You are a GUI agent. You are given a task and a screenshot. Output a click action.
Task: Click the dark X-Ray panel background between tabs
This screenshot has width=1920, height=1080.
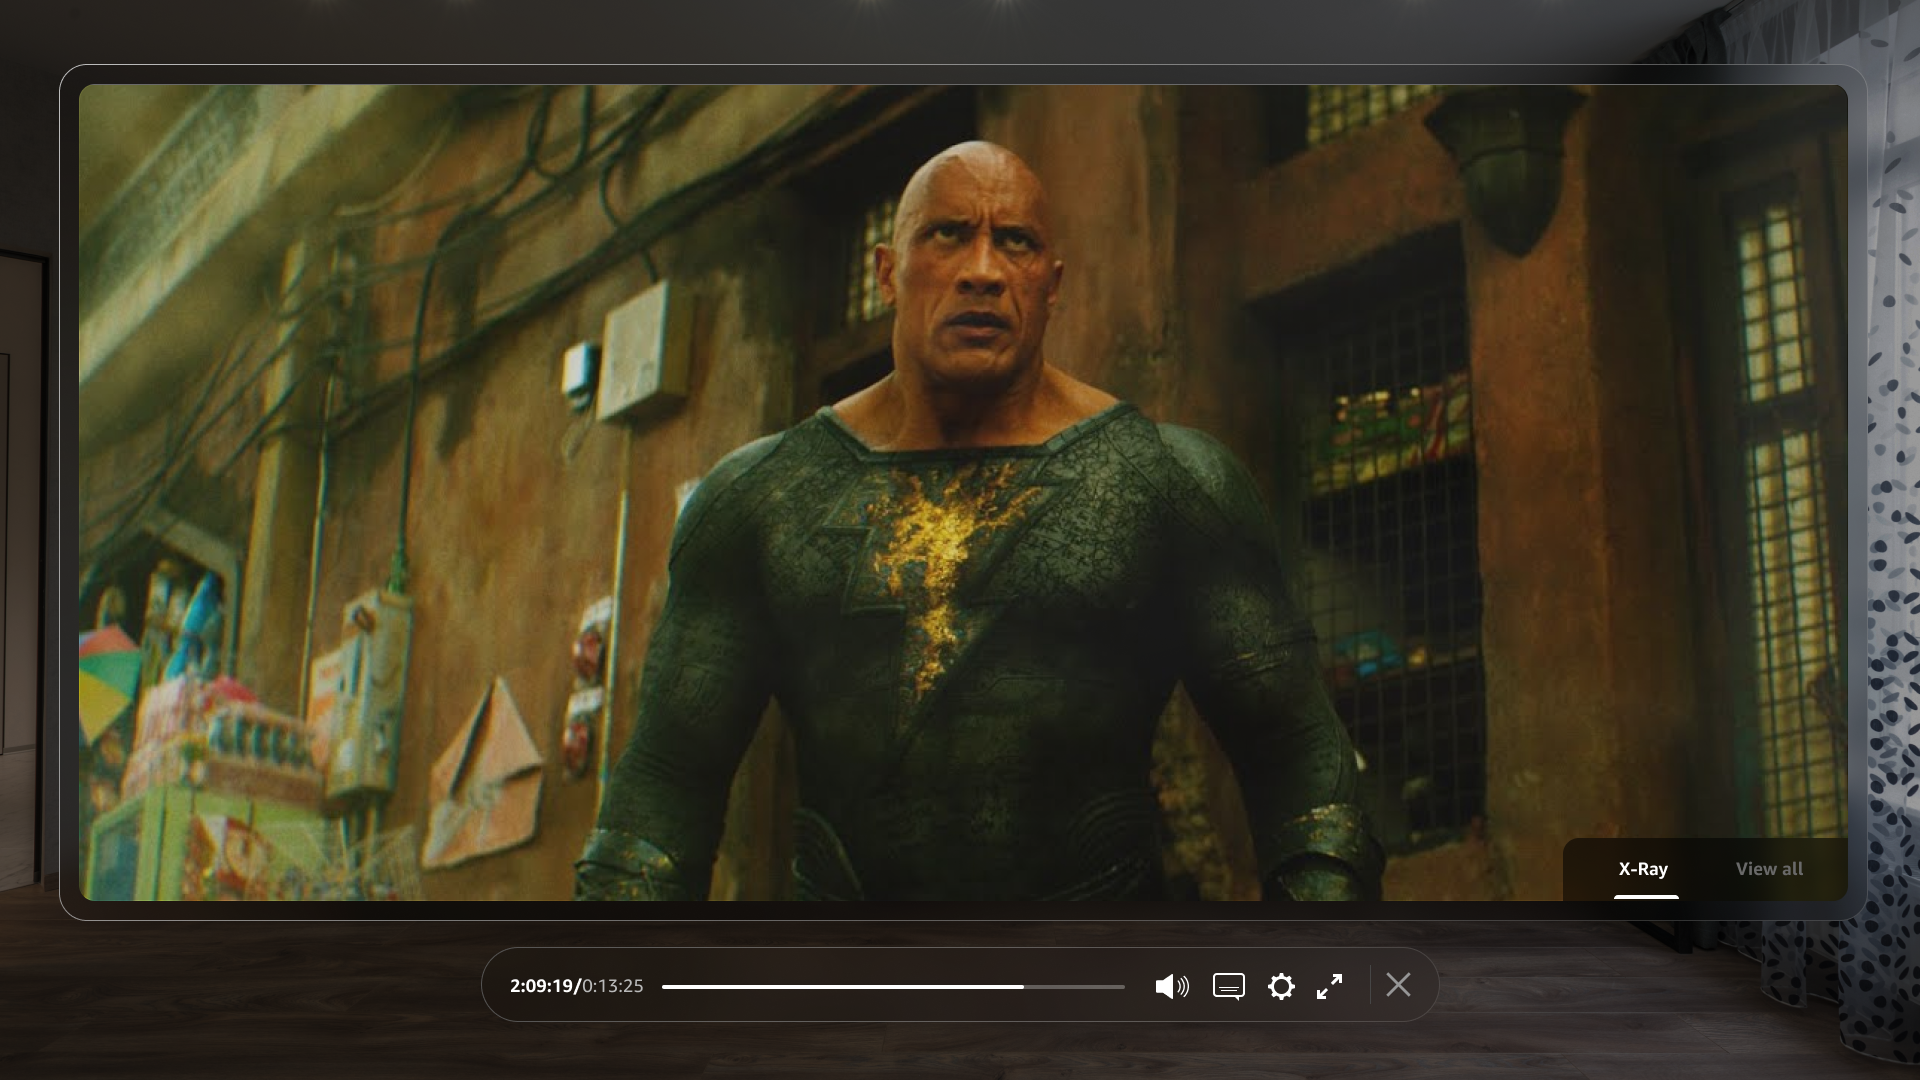pos(1702,869)
